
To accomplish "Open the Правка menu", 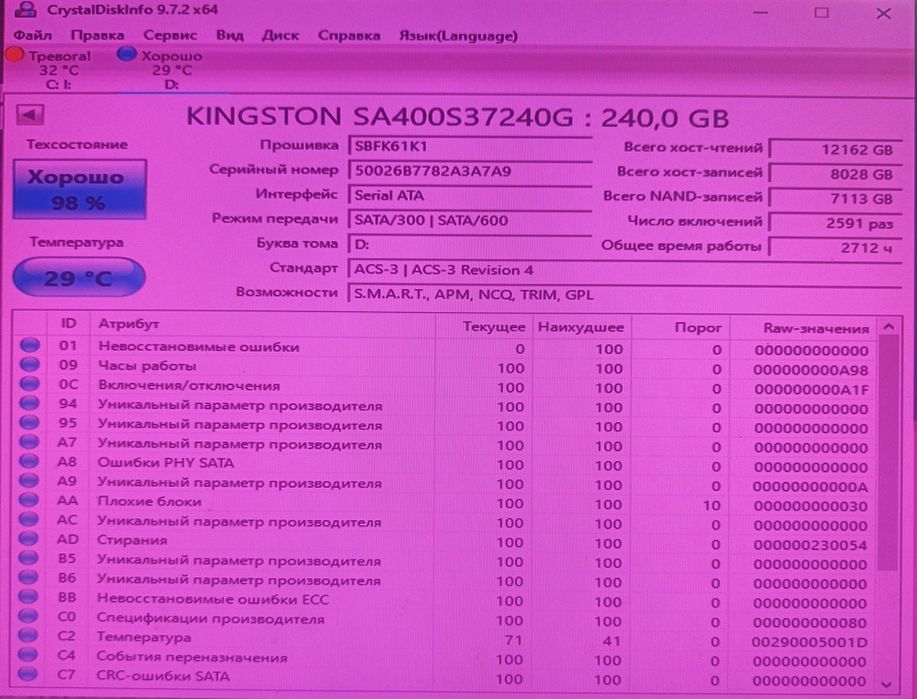I will click(x=97, y=36).
